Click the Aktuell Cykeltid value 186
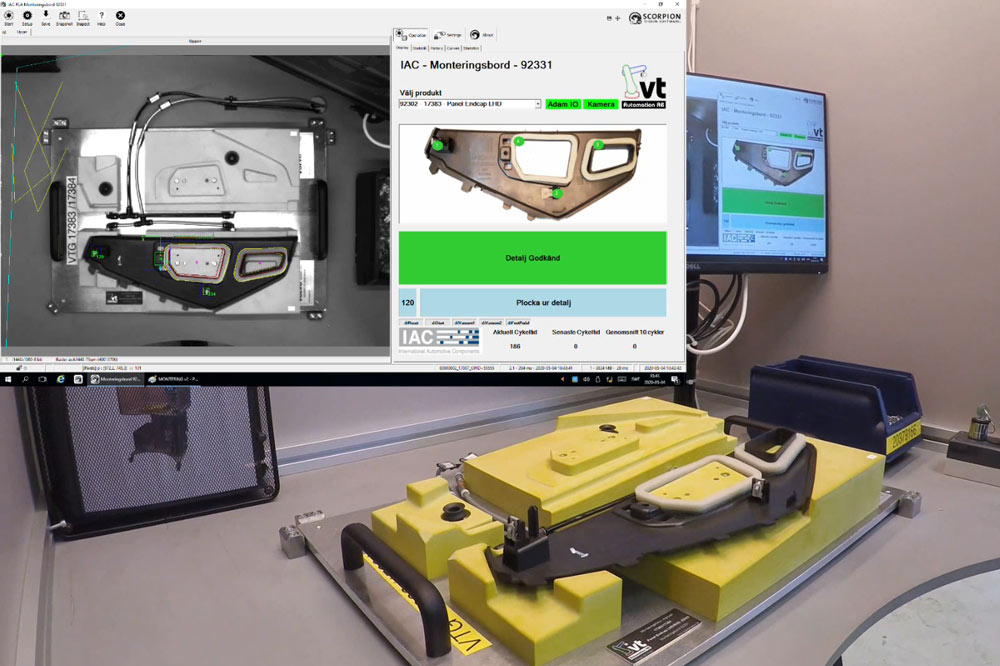 [x=515, y=346]
